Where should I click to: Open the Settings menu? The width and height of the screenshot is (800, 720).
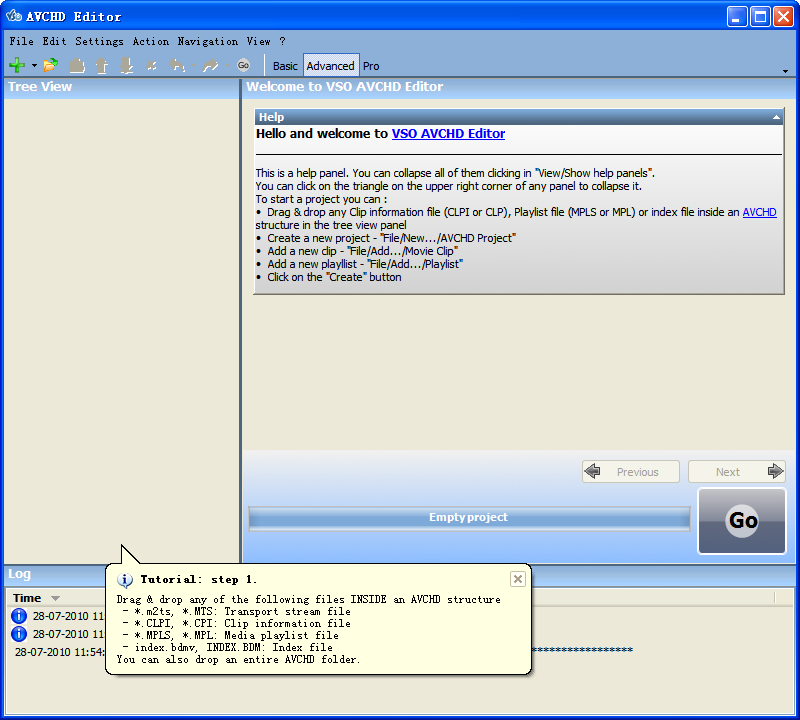(x=99, y=41)
